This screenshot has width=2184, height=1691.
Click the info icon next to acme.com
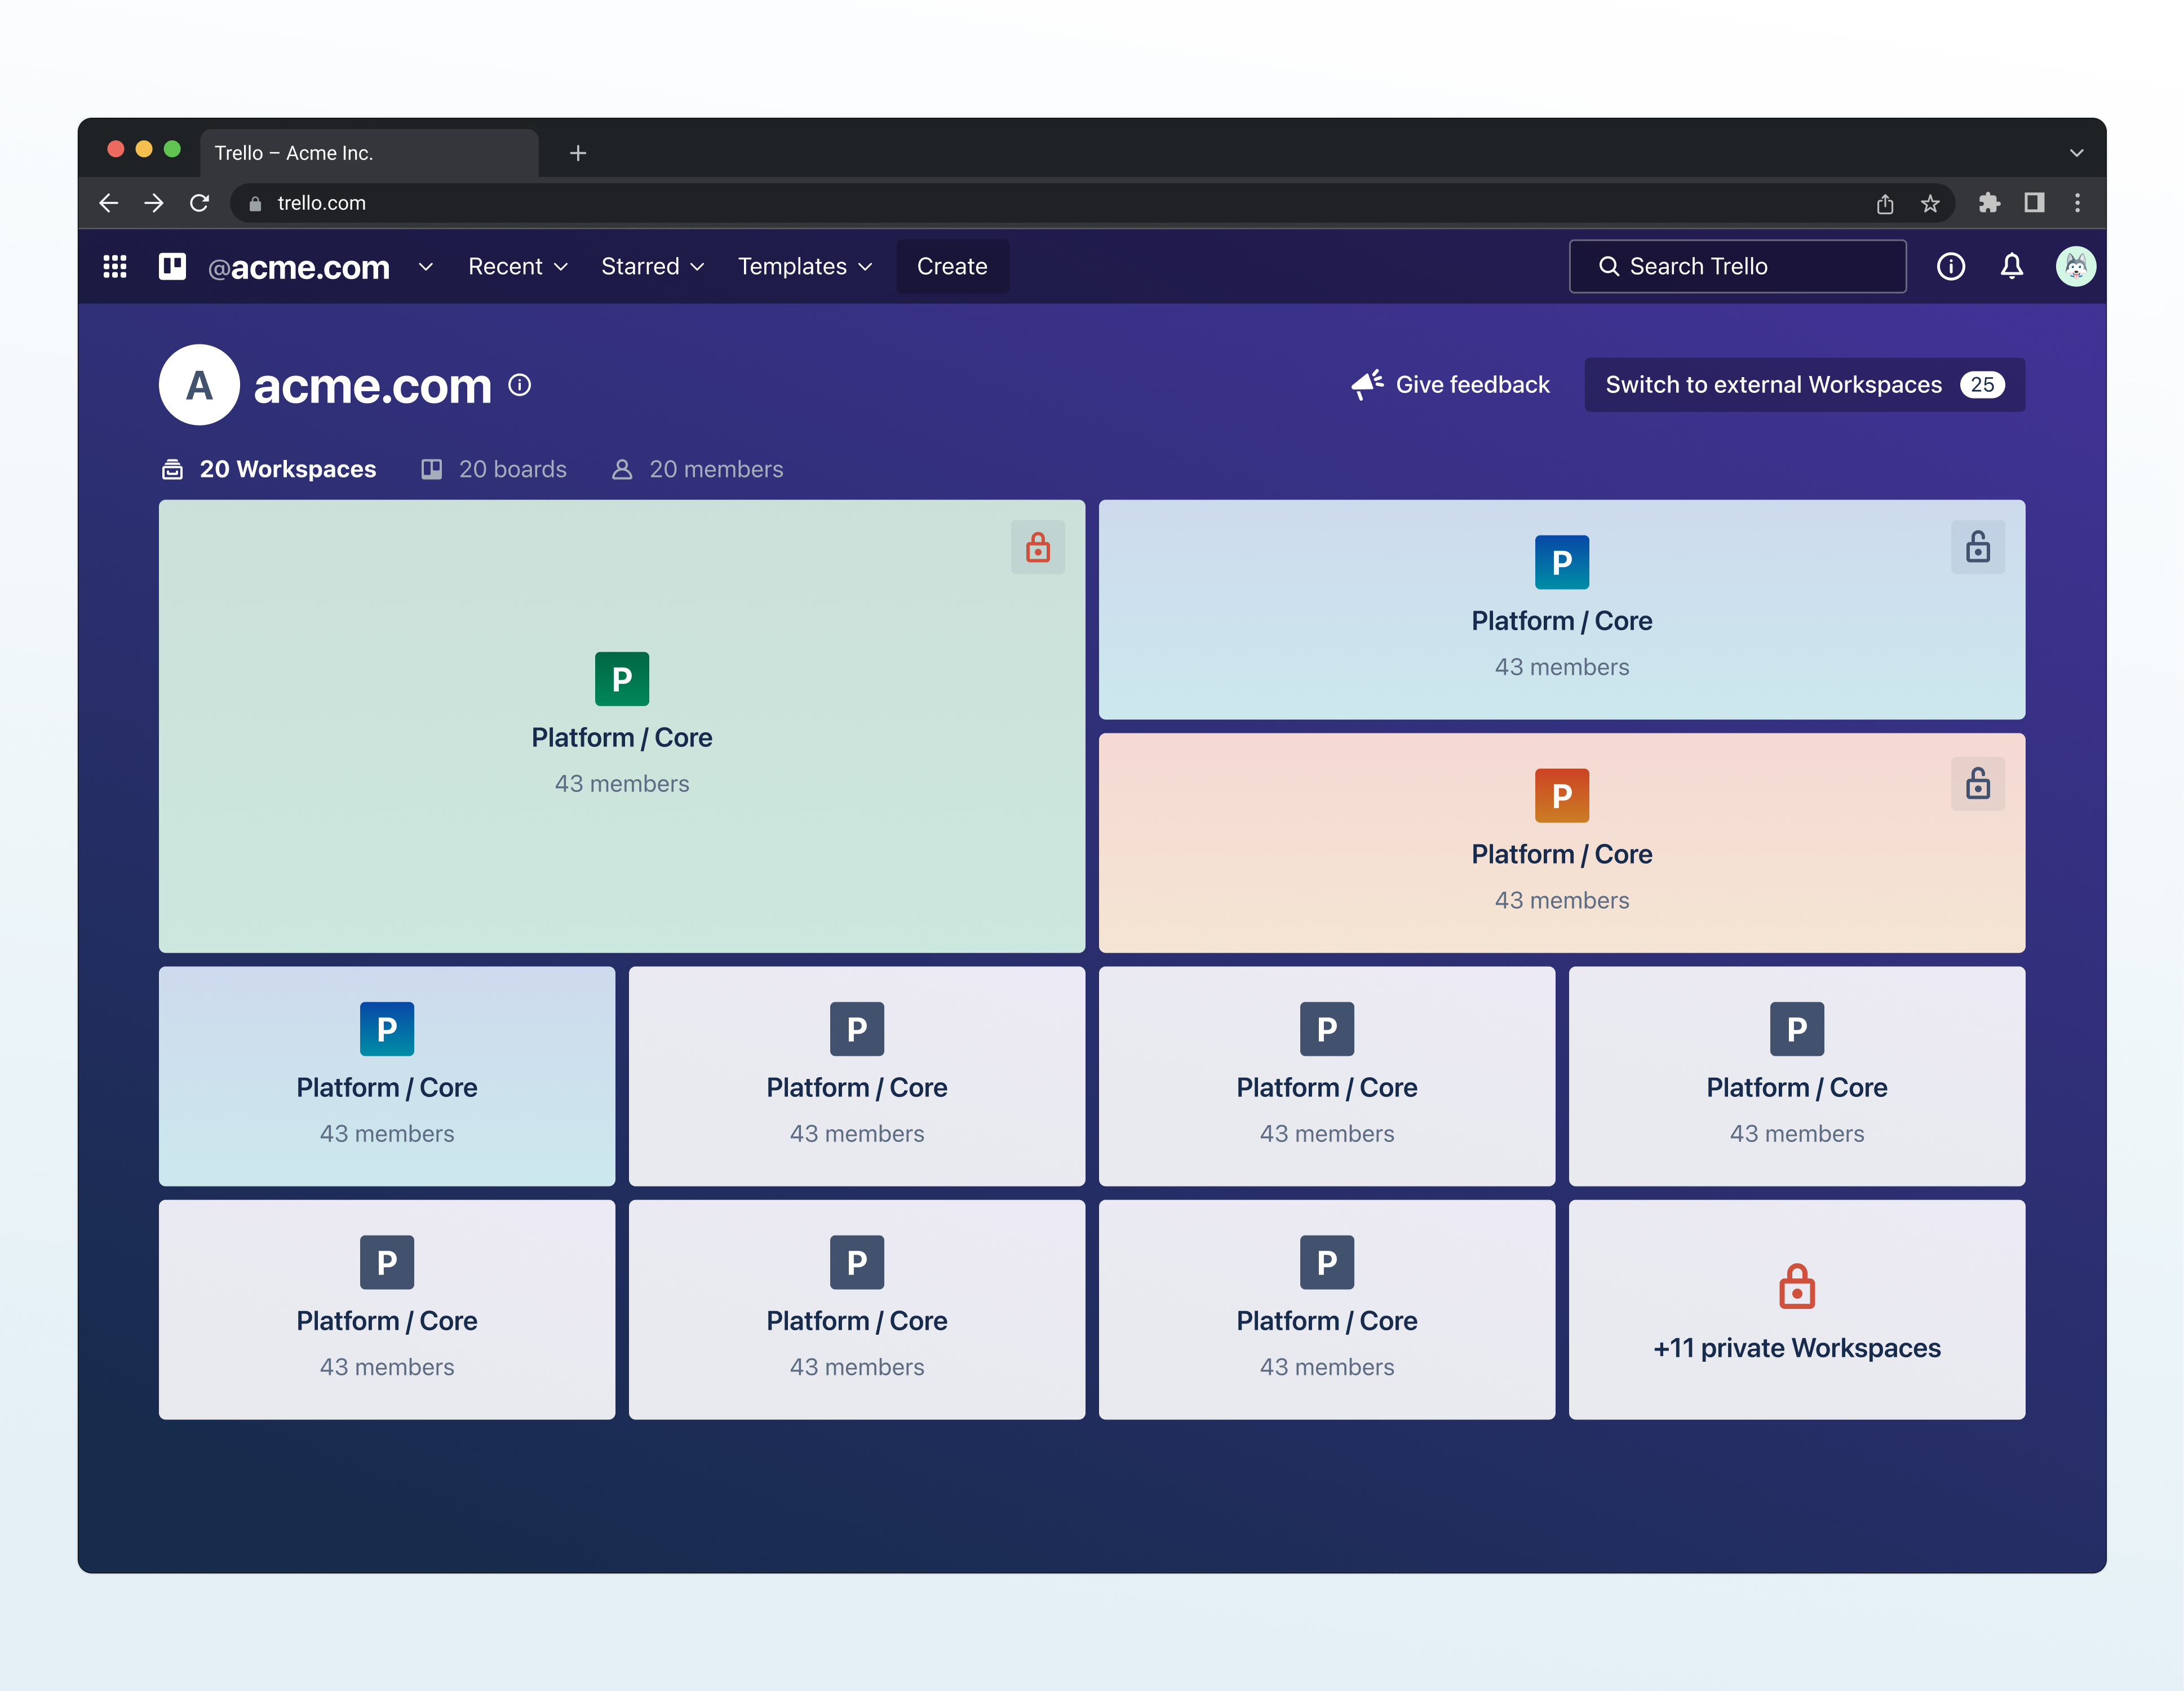520,386
